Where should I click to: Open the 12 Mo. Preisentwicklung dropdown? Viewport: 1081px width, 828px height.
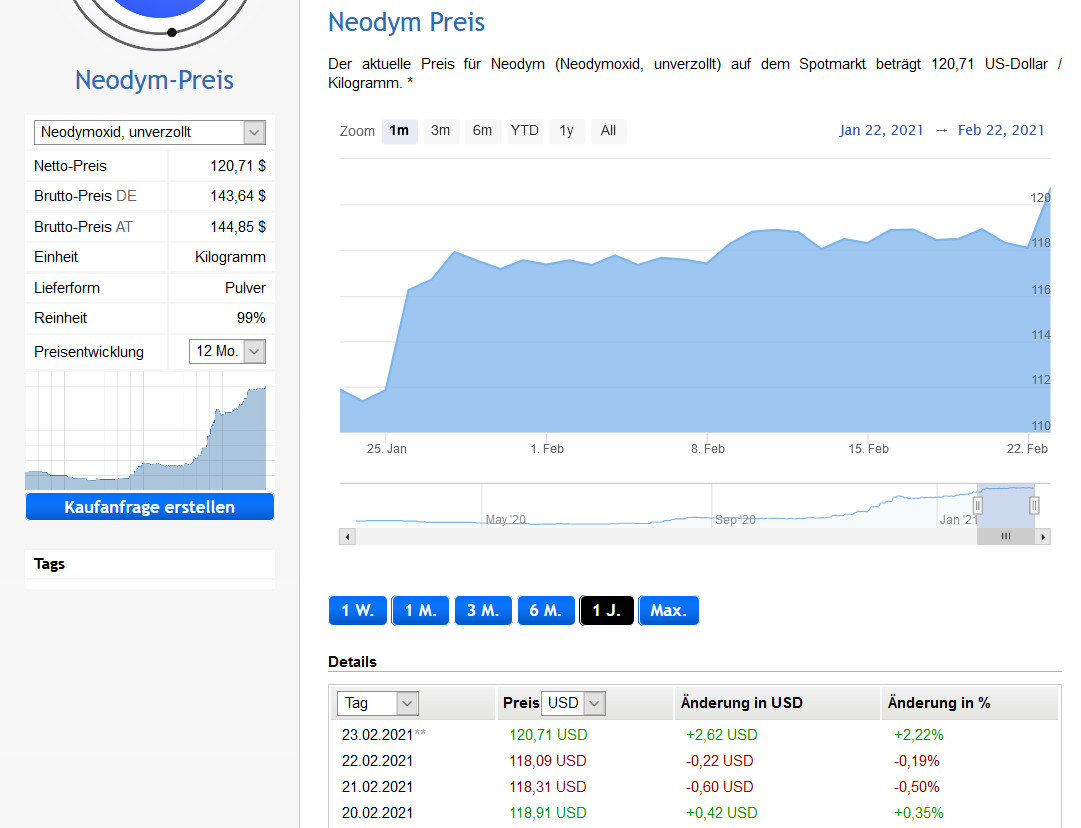(x=228, y=352)
